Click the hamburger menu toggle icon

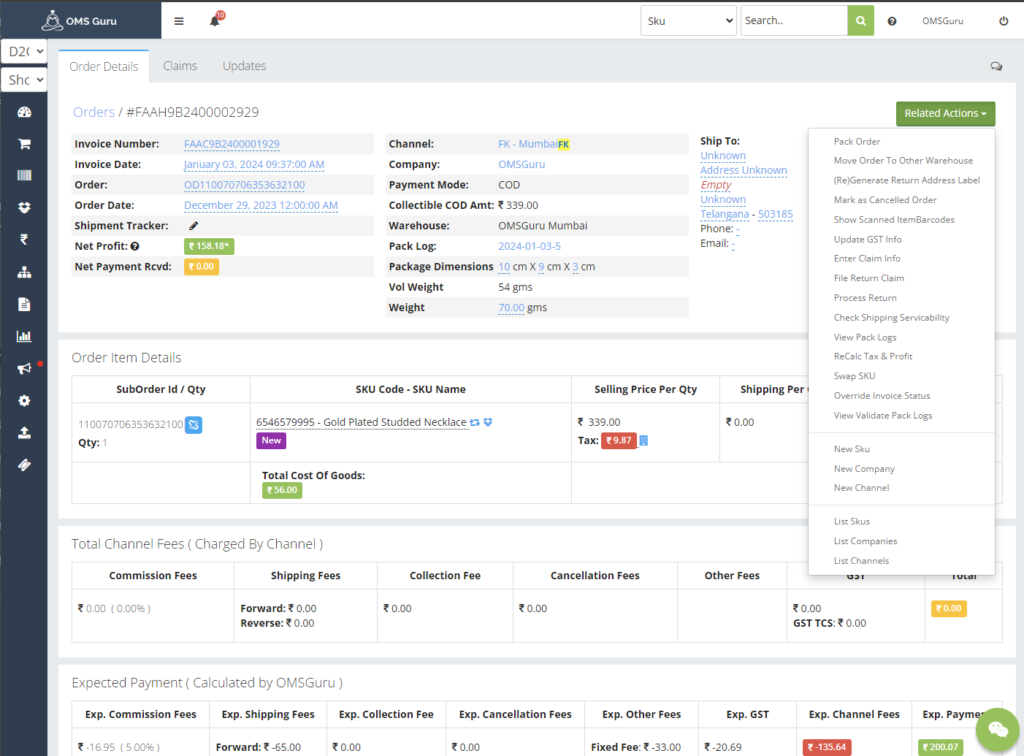click(179, 21)
